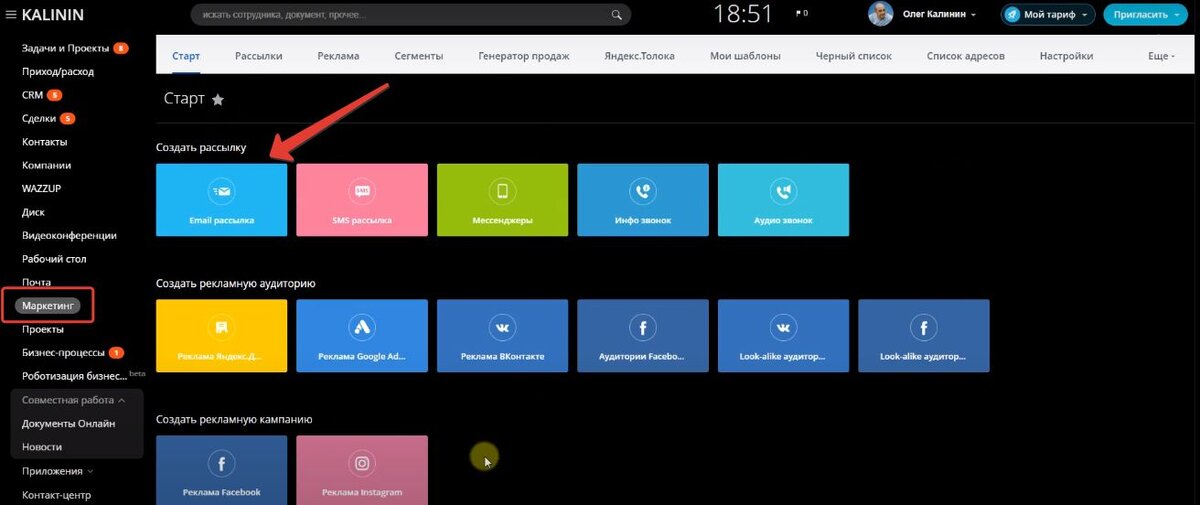The image size is (1200, 505).
Task: Open Приход/расход in sidebar
Action: pyautogui.click(x=56, y=71)
